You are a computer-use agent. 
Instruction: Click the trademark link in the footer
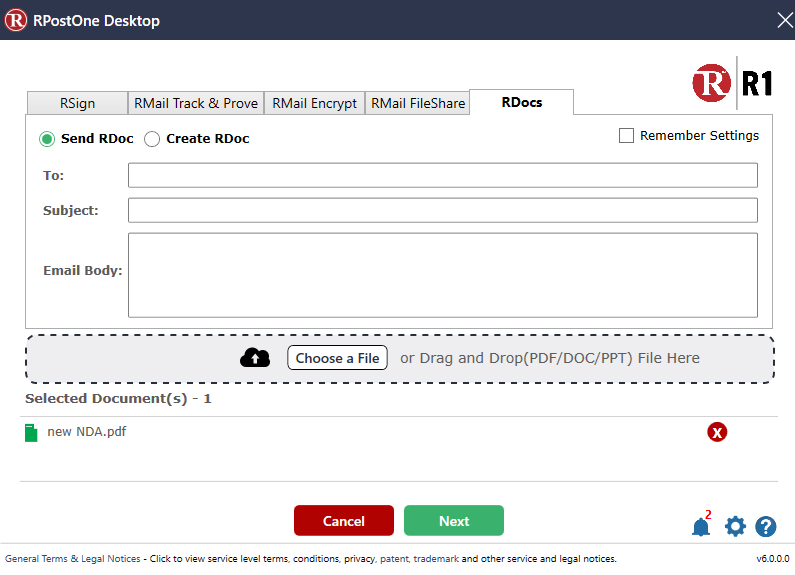click(x=436, y=559)
